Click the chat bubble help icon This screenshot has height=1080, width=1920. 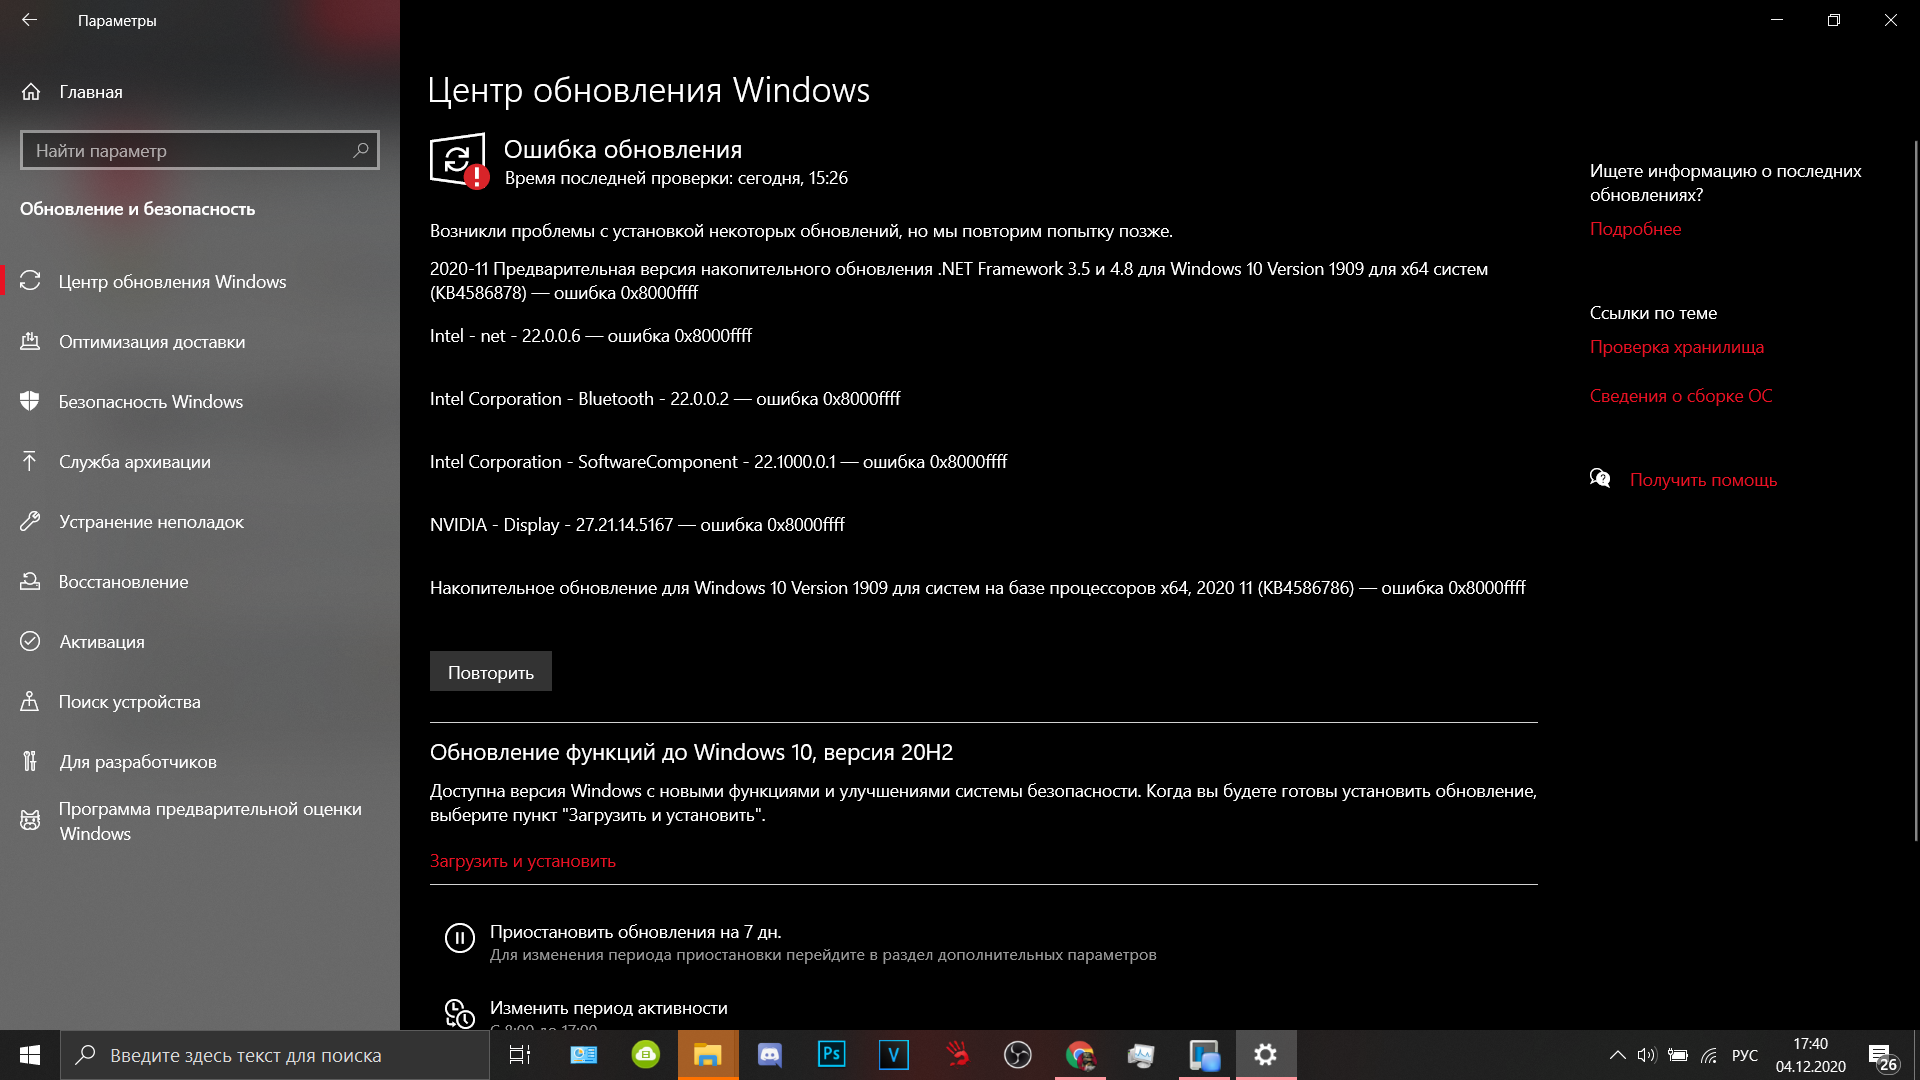coord(1600,478)
